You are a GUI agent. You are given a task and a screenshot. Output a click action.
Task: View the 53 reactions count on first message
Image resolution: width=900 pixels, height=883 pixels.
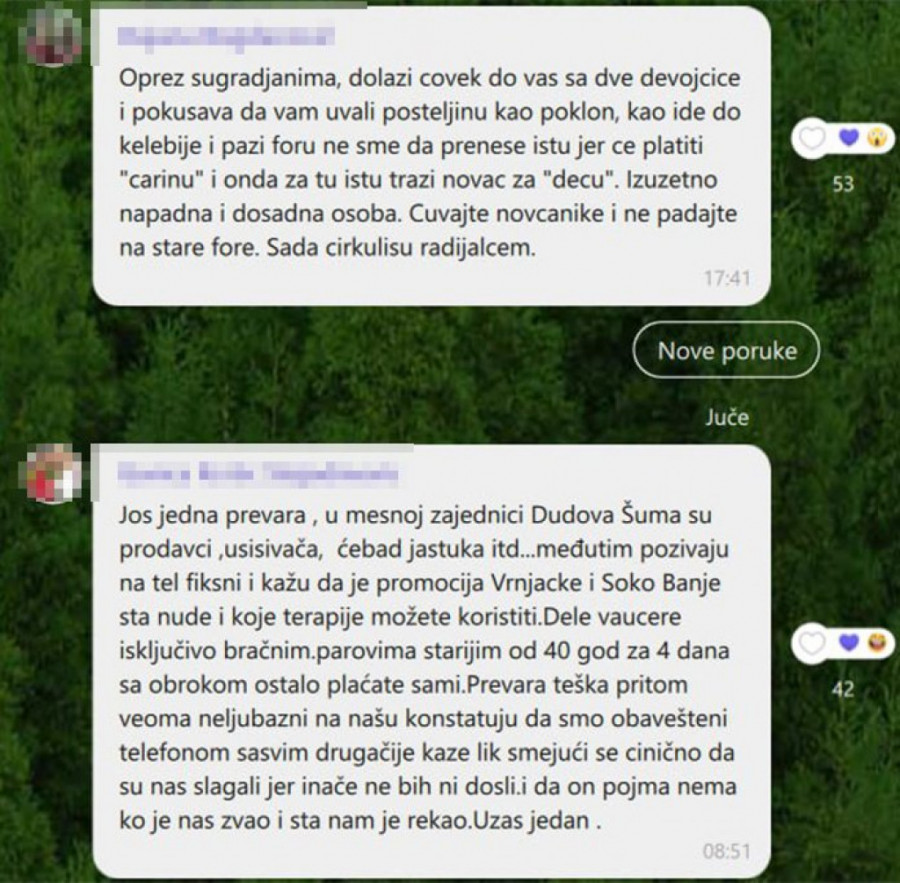(x=843, y=184)
